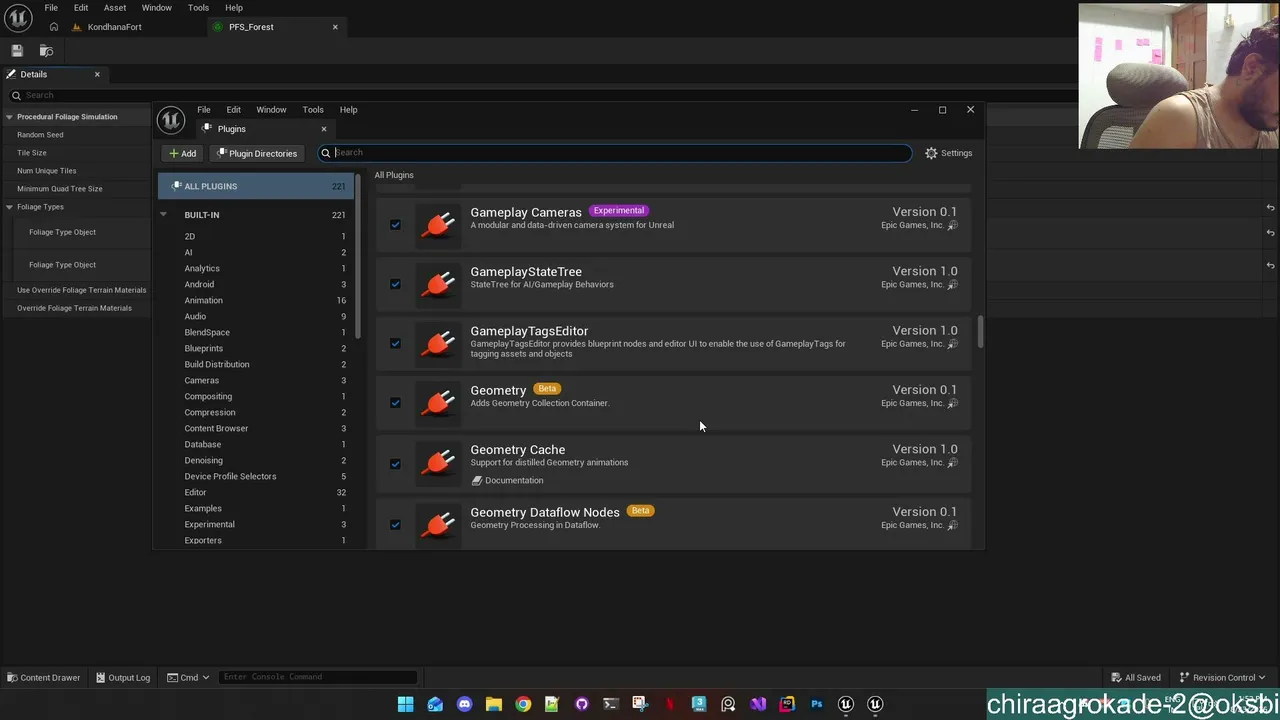Open the File menu in the main editor
1280x720 pixels.
pos(51,8)
